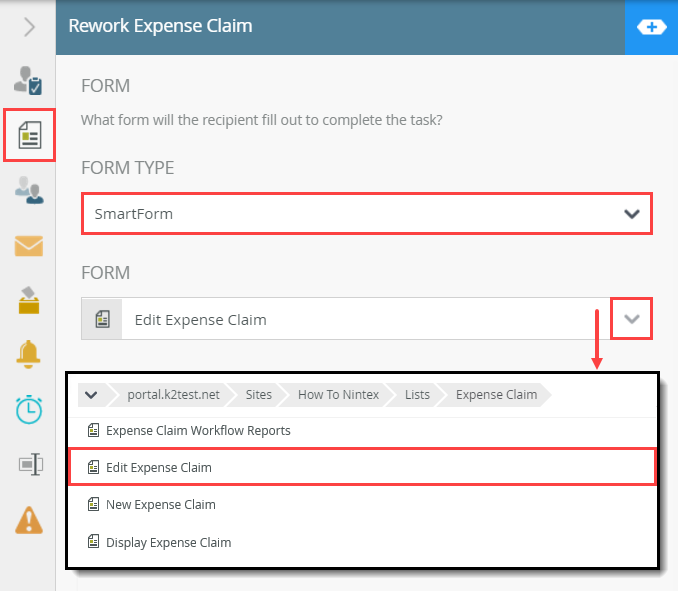
Task: Choose New Expense Claim from list
Action: tap(160, 505)
